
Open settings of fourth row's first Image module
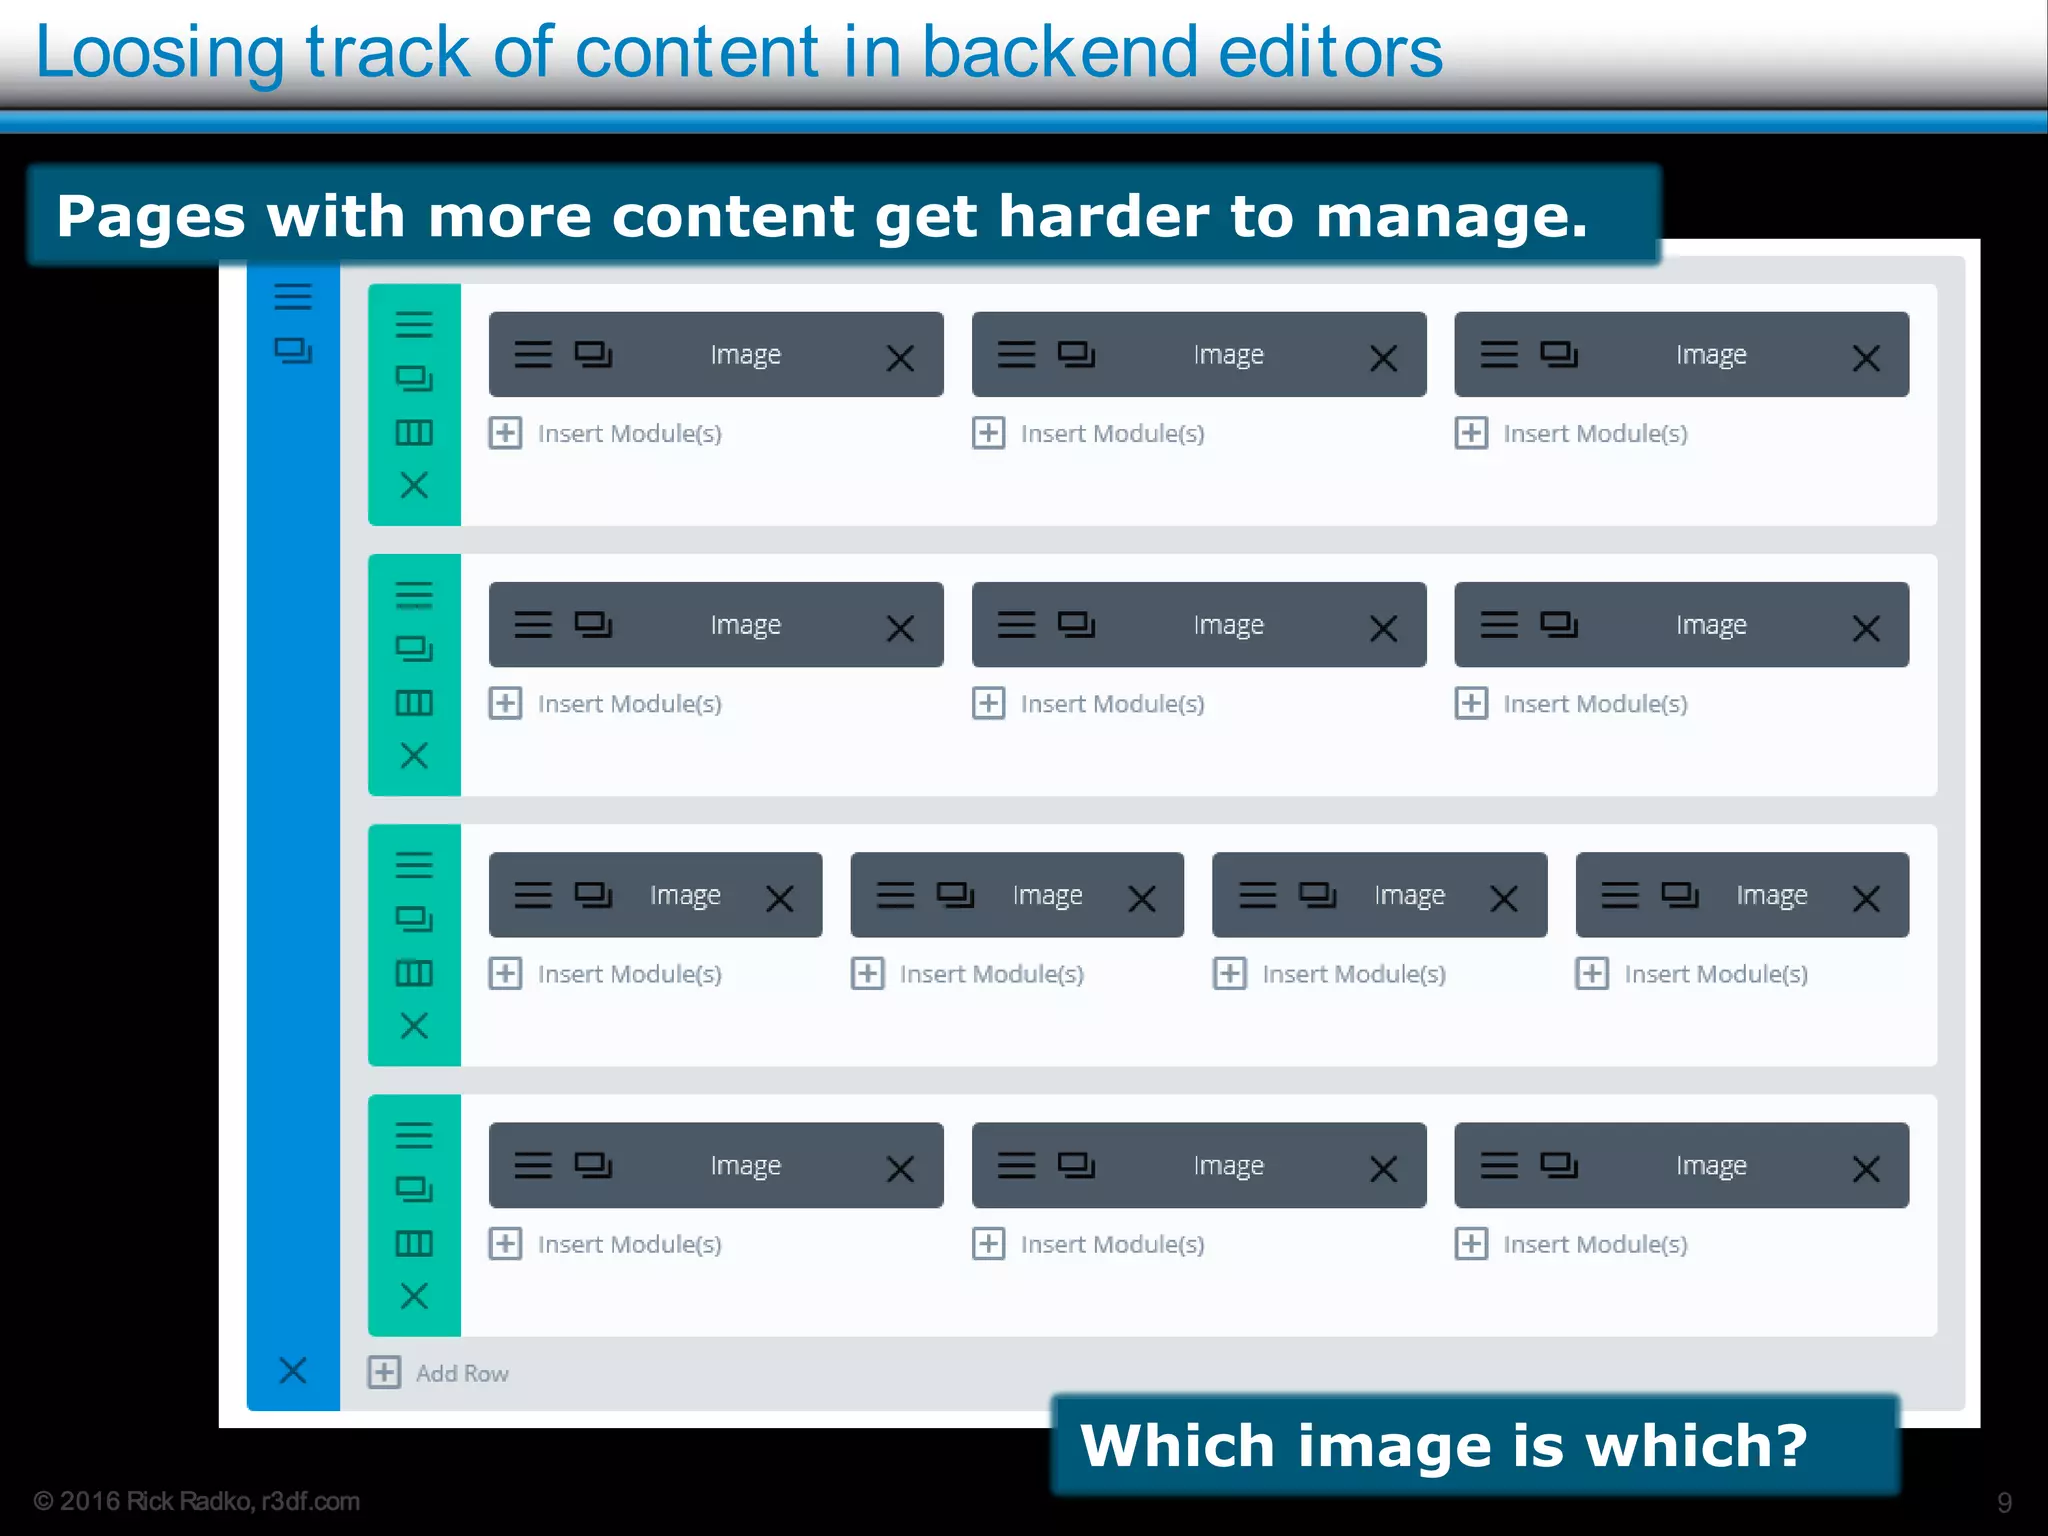click(533, 1165)
